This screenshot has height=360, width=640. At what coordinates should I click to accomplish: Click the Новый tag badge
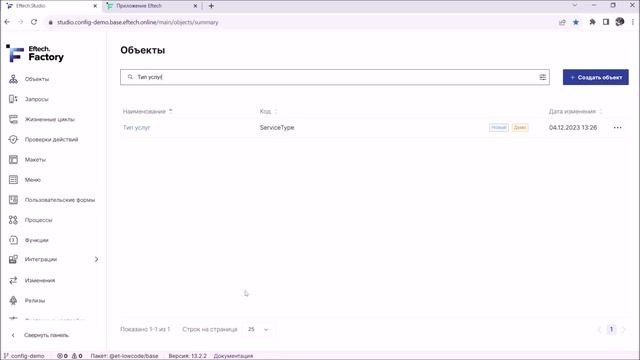pos(498,127)
